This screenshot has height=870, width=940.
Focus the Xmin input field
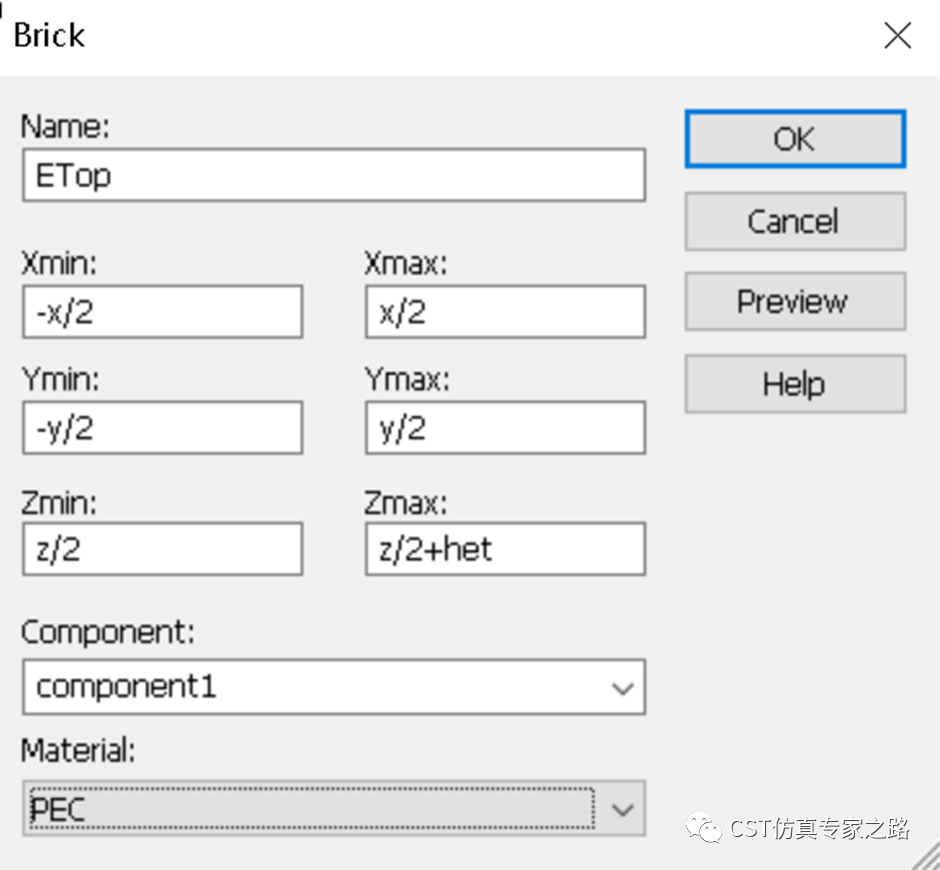point(162,312)
